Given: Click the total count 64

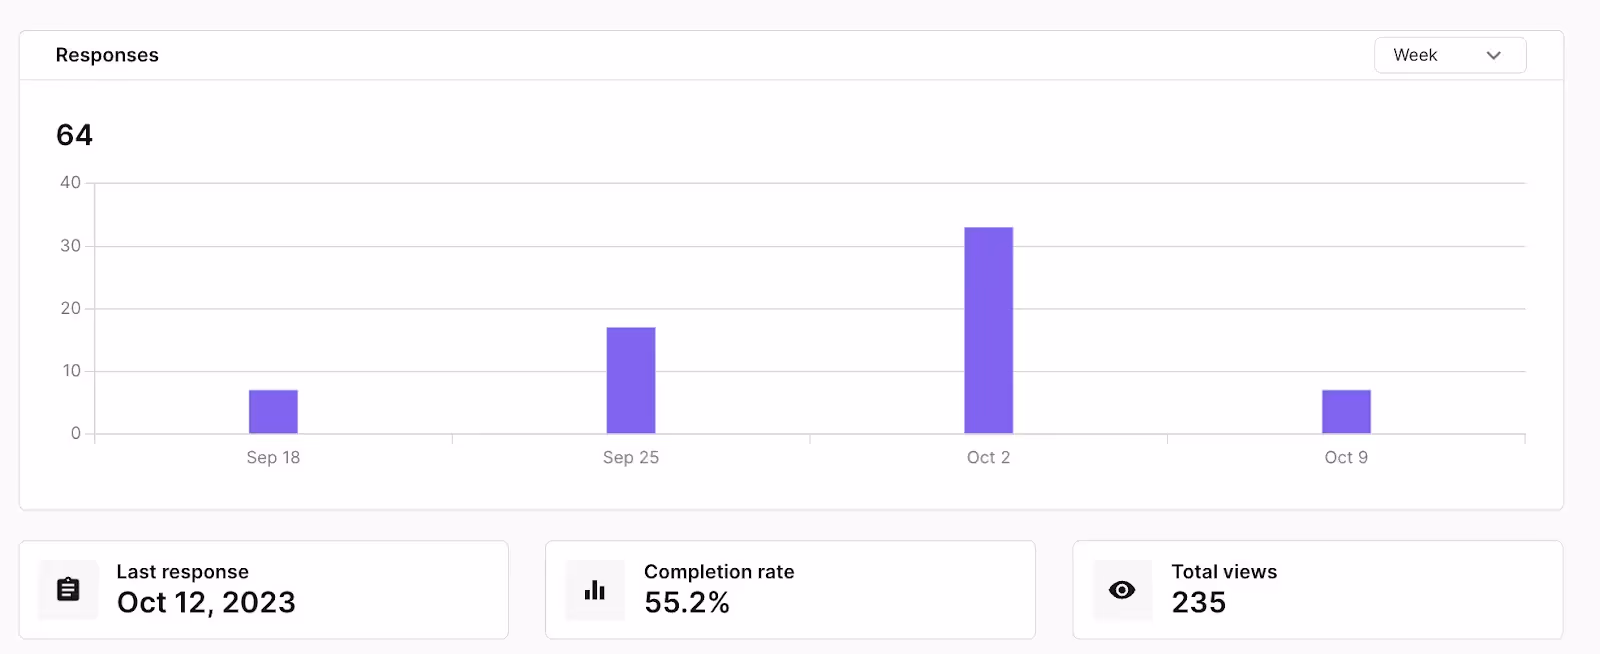Looking at the screenshot, I should 75,135.
